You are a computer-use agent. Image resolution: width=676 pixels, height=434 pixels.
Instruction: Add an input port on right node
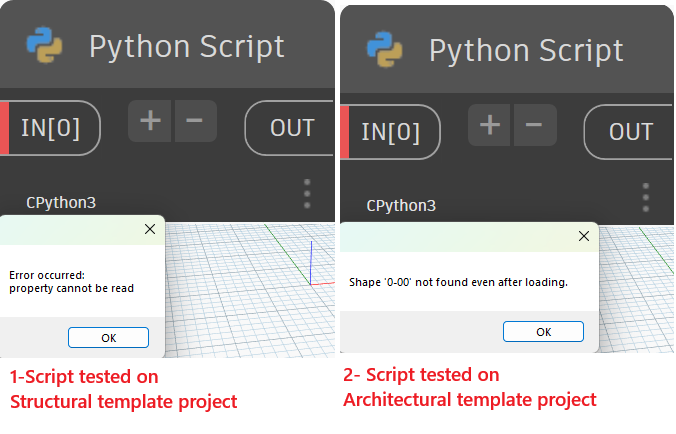tap(490, 125)
